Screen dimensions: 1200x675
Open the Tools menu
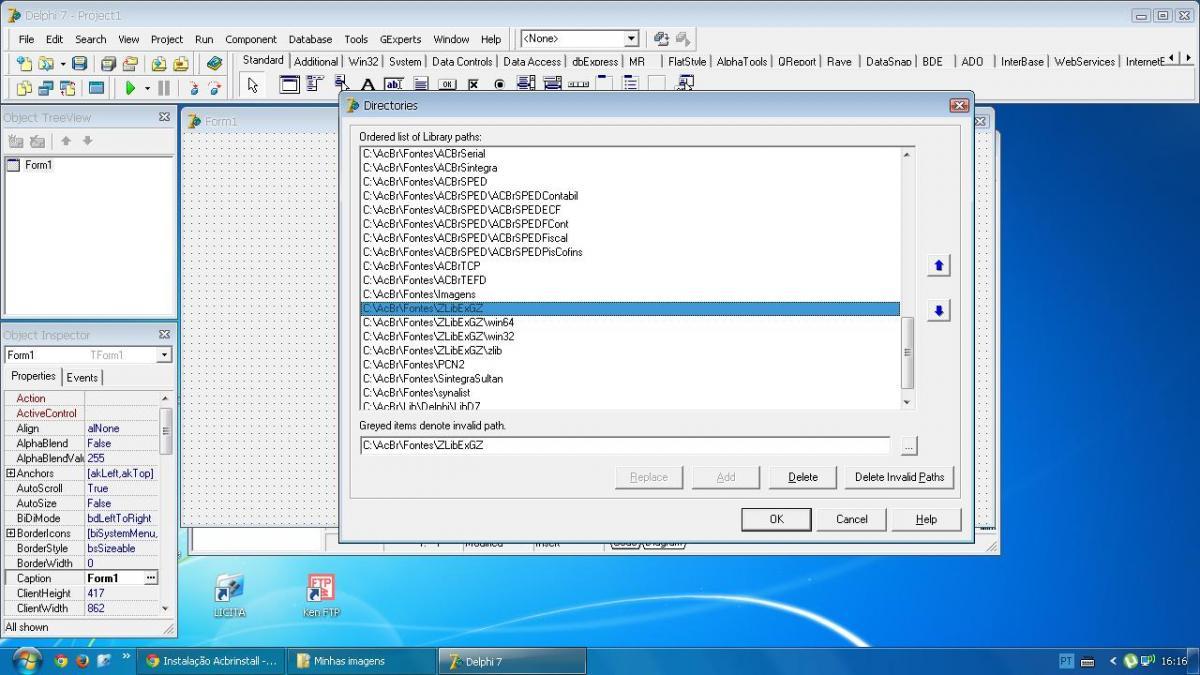[x=356, y=39]
